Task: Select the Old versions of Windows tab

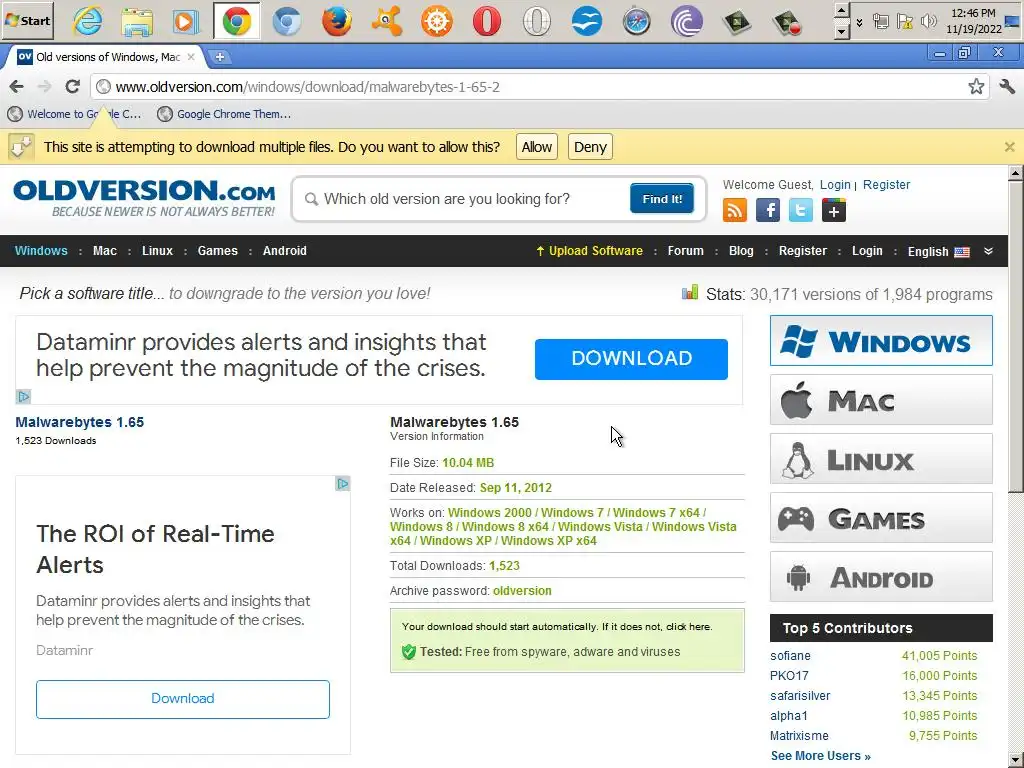Action: point(106,57)
